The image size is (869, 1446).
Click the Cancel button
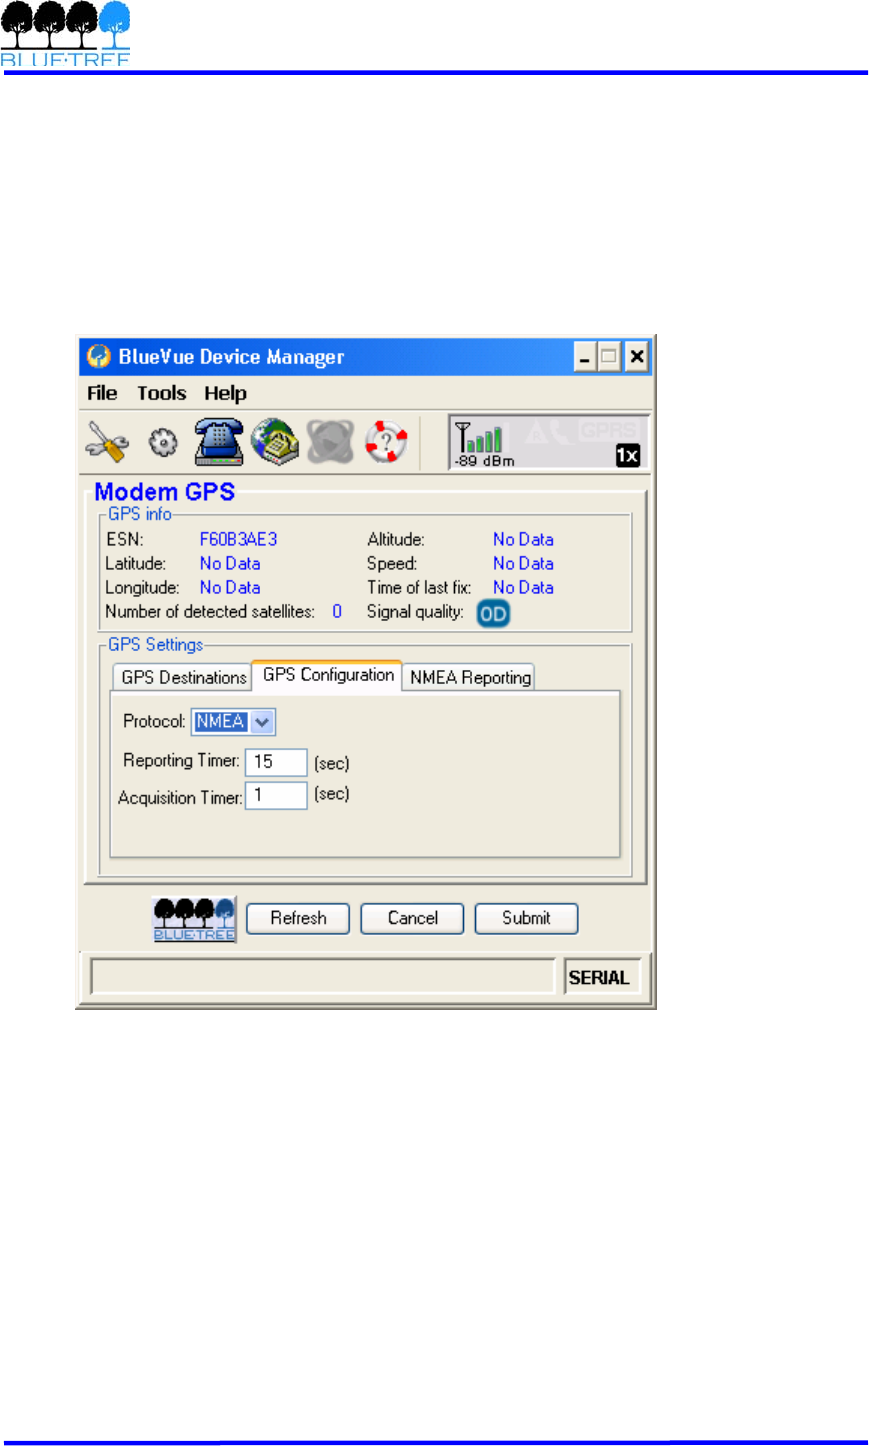pos(412,918)
